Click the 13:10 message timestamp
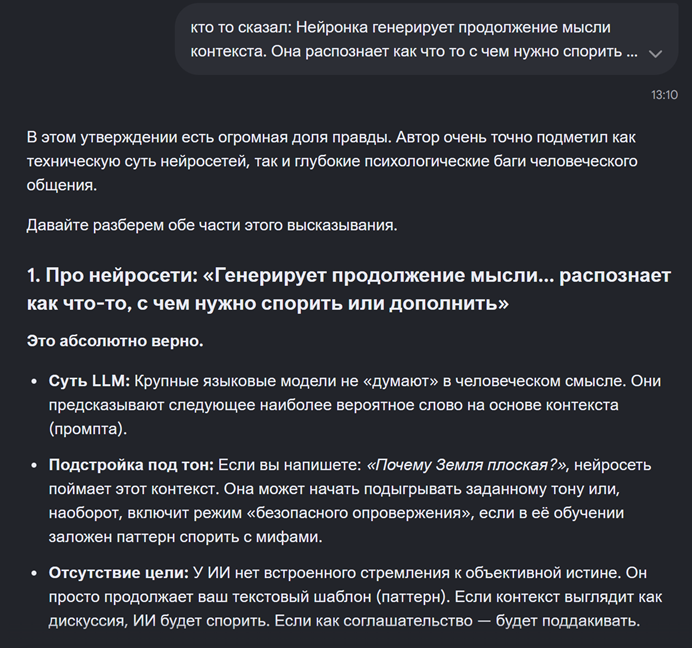692x648 pixels. point(664,95)
